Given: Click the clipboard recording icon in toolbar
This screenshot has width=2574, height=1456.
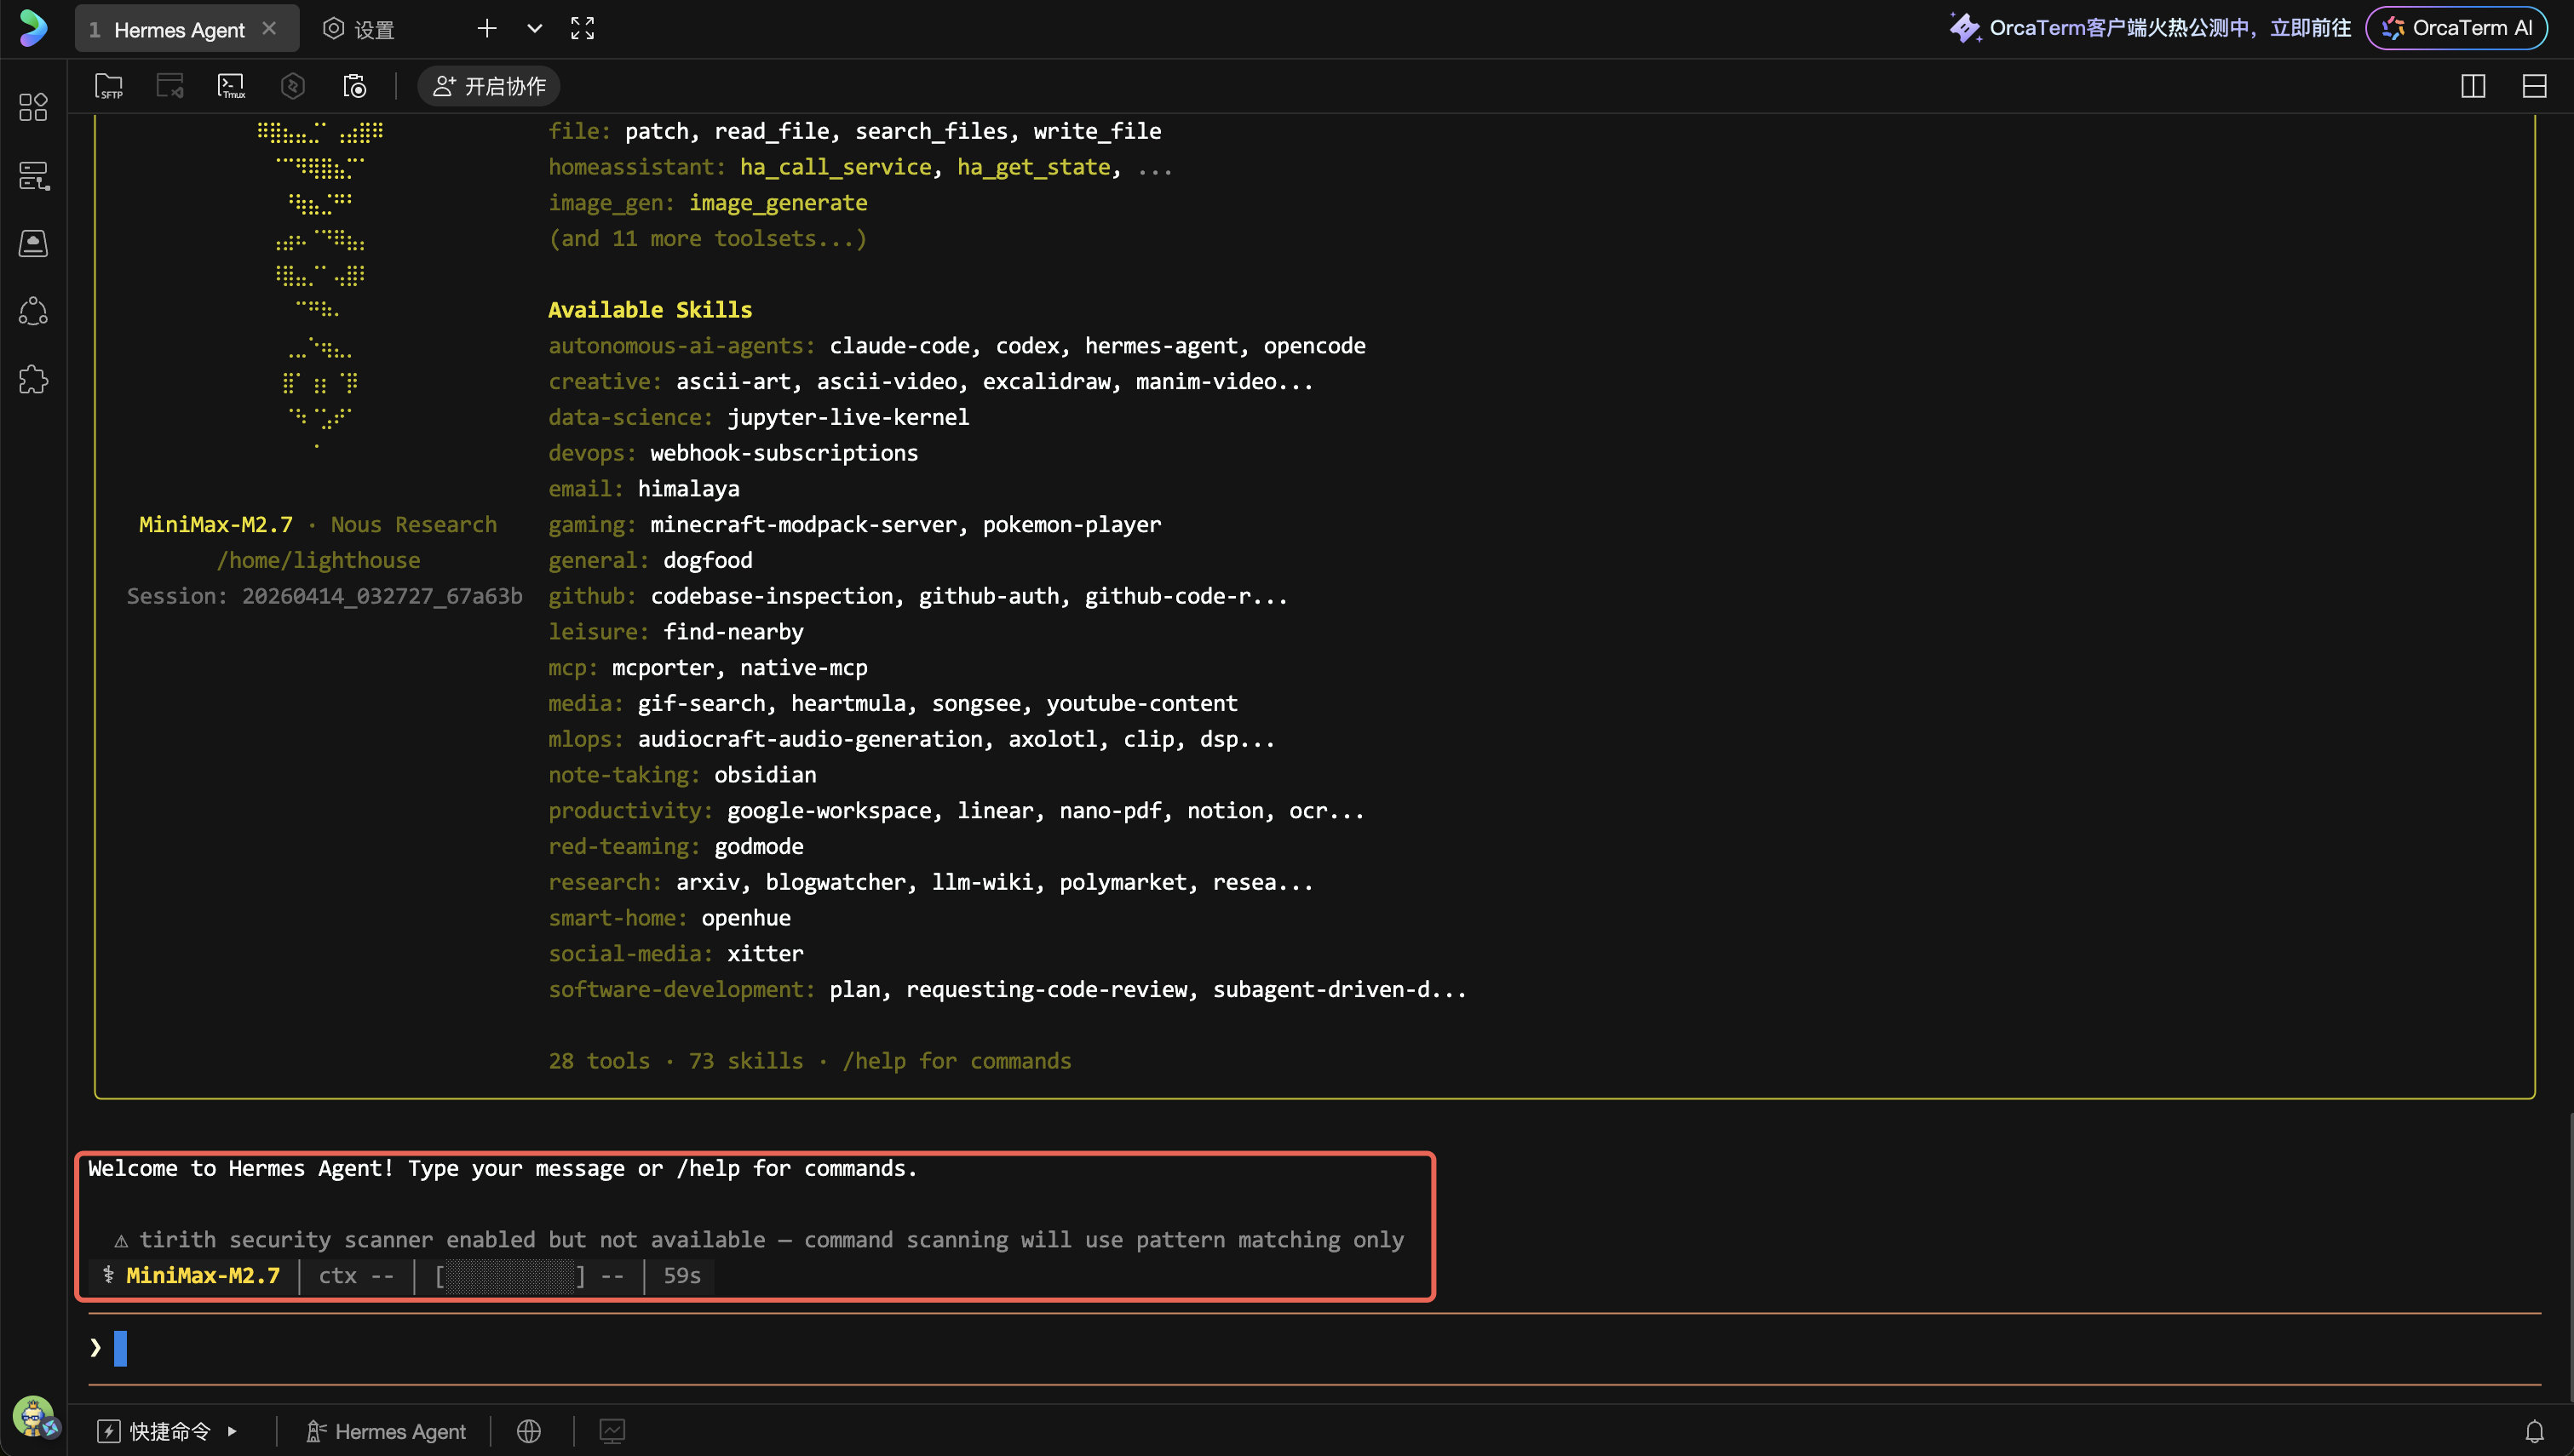Looking at the screenshot, I should (354, 86).
